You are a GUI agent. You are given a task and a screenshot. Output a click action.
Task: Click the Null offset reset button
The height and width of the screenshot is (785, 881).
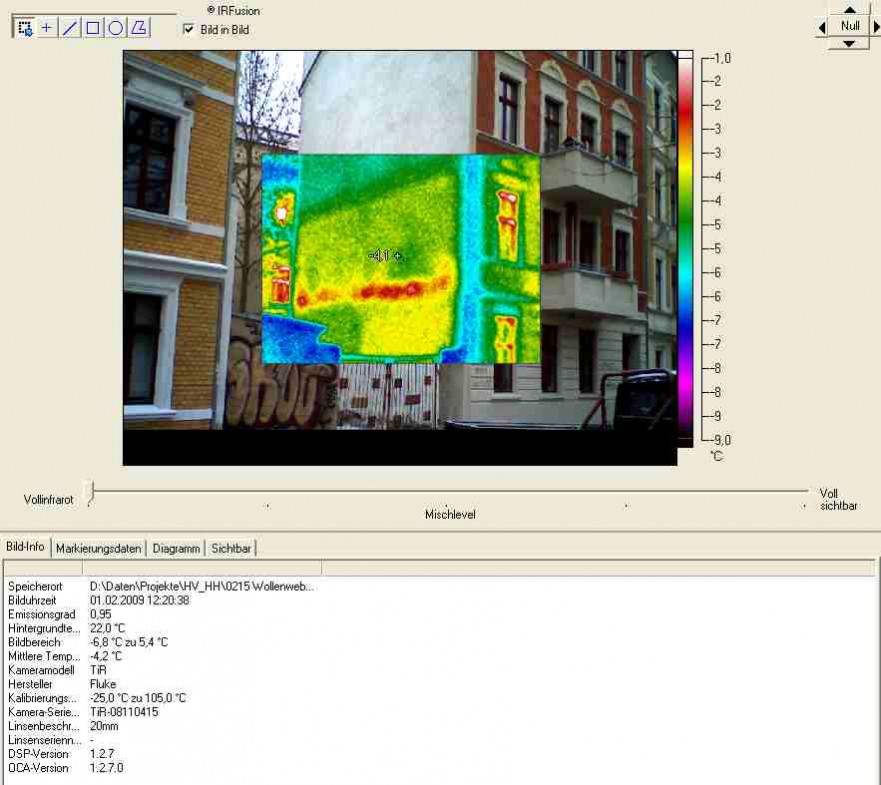click(849, 26)
